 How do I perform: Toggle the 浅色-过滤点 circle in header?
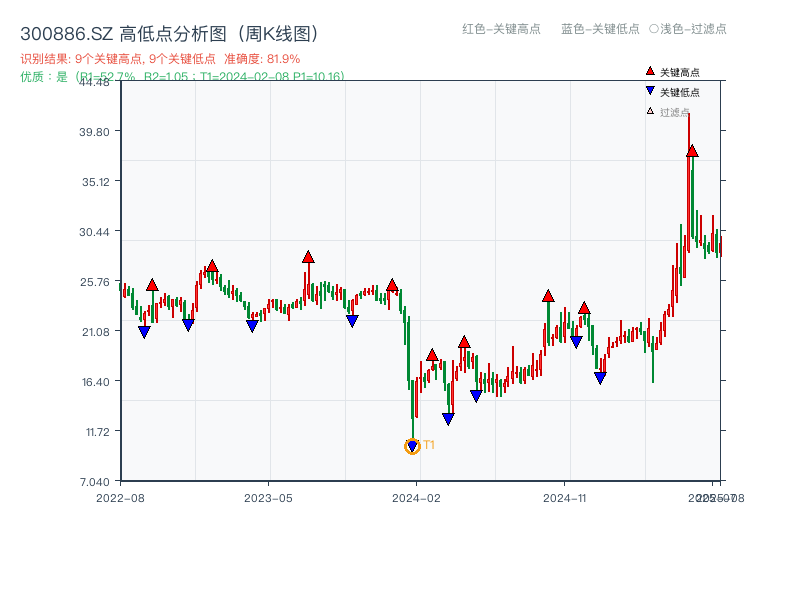pyautogui.click(x=654, y=29)
